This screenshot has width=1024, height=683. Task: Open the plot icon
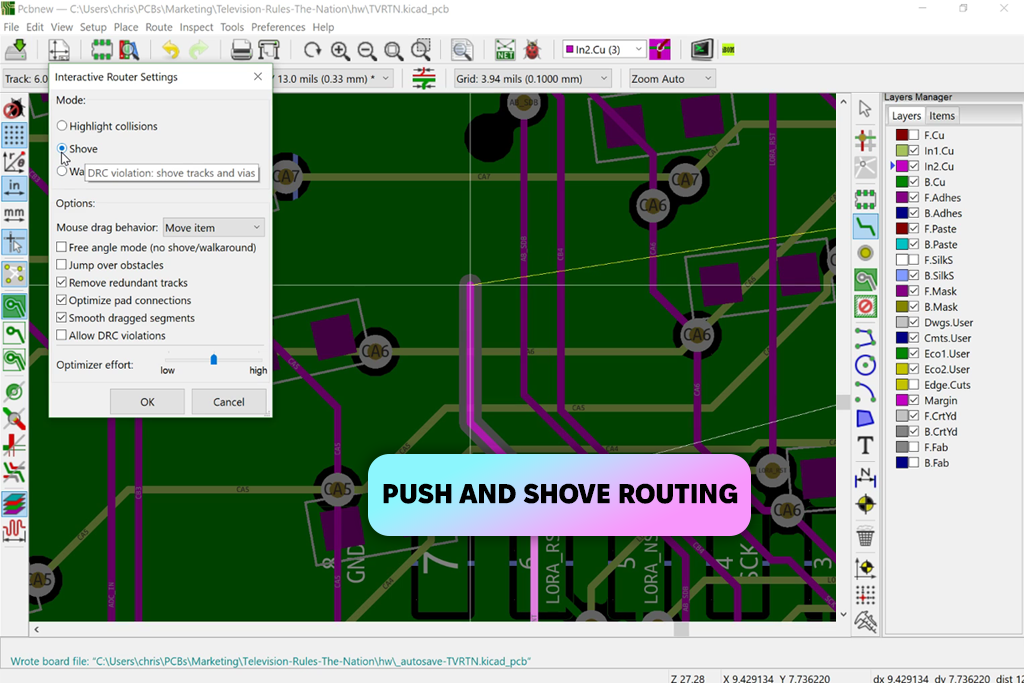268,50
